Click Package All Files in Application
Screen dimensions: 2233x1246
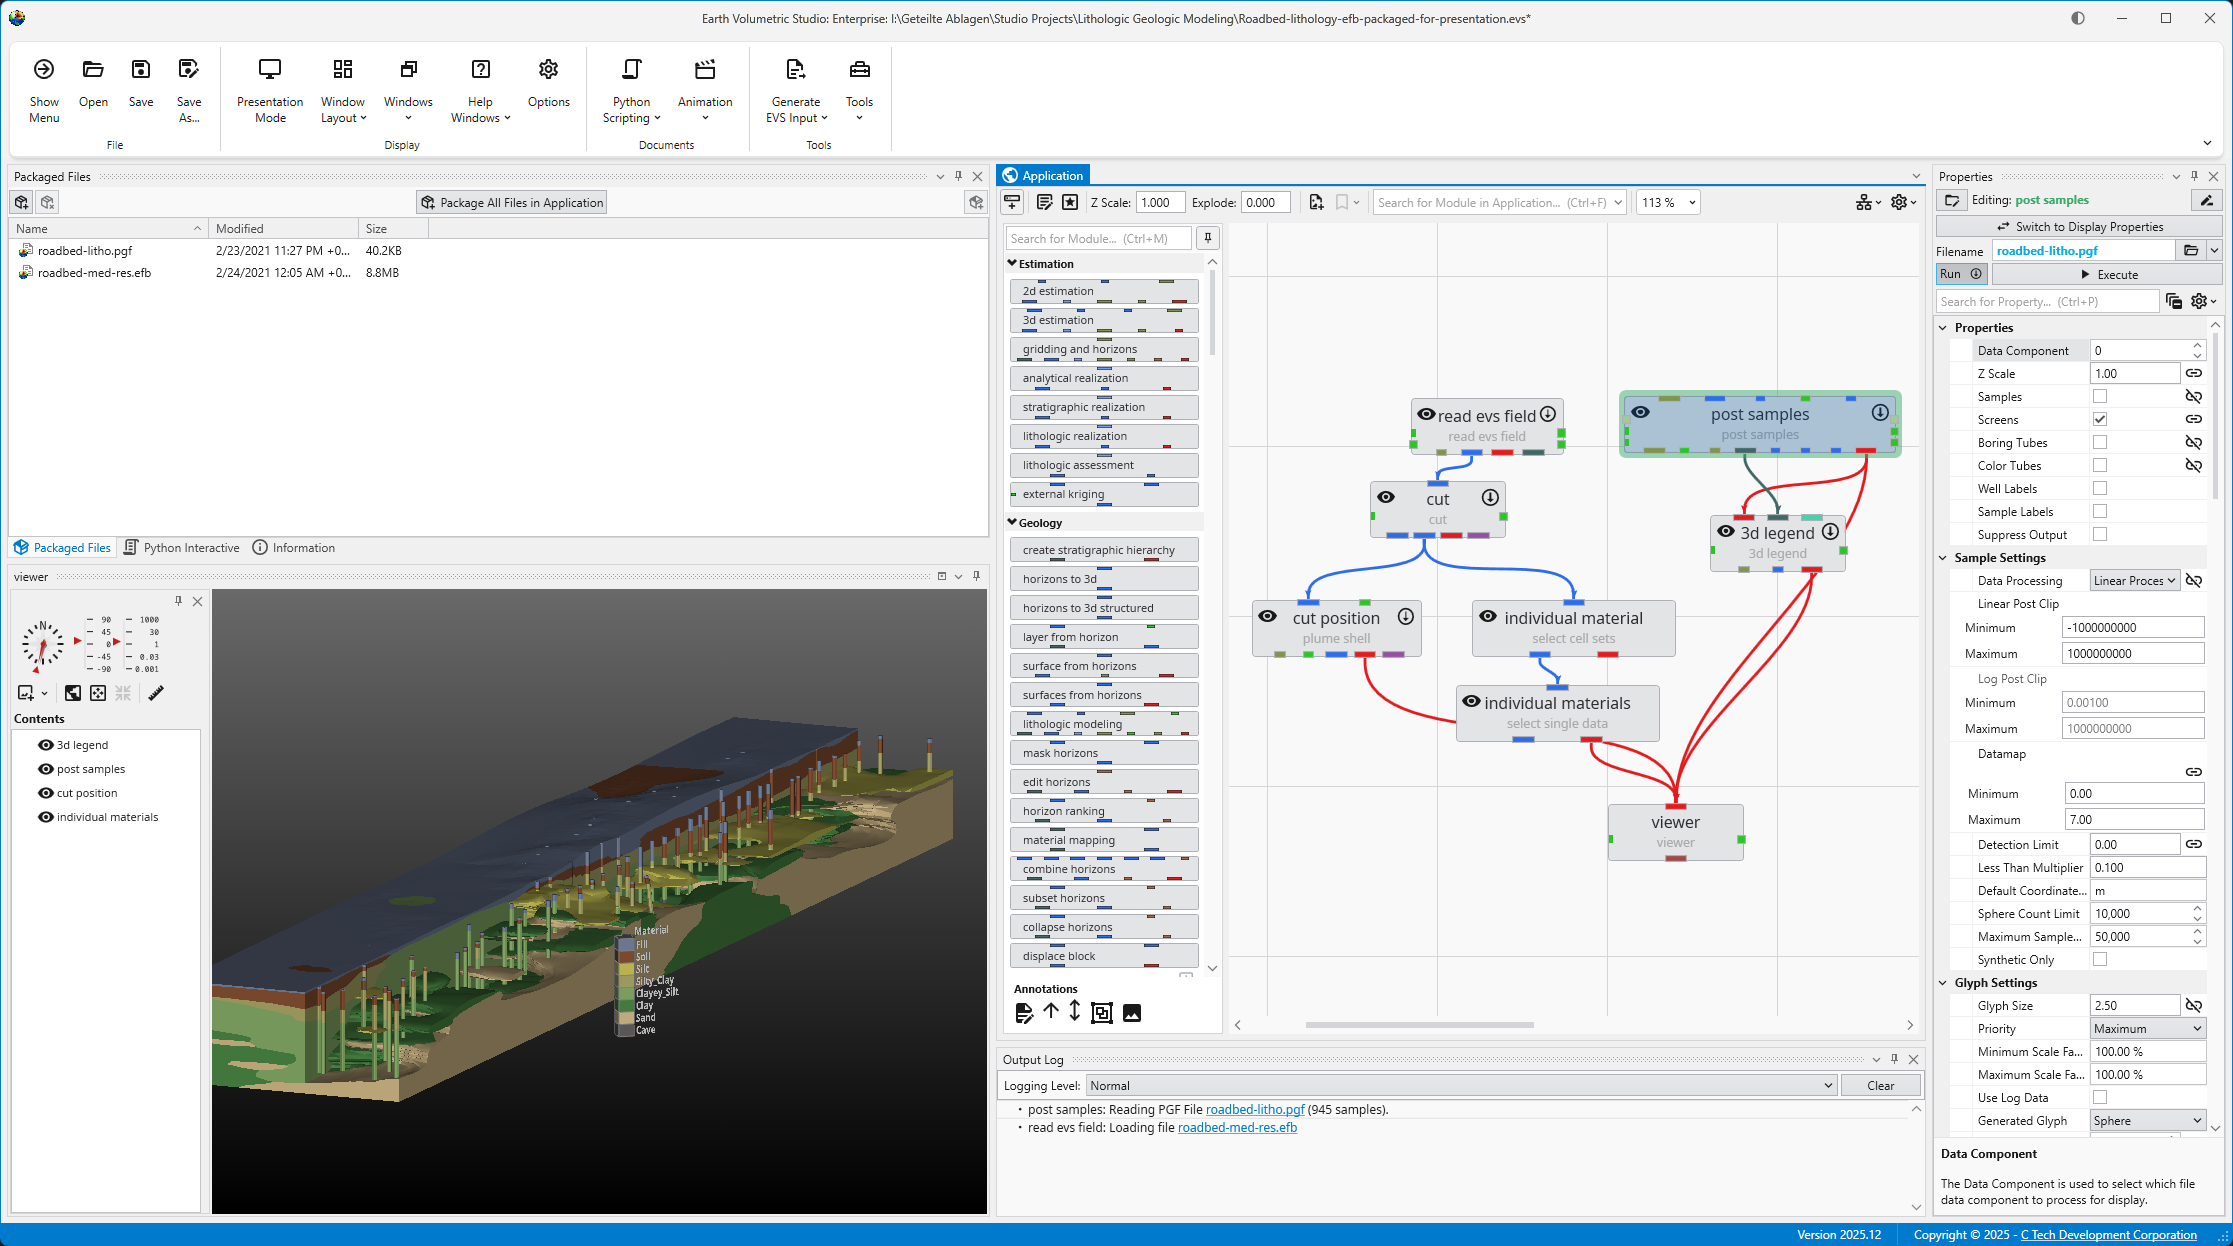click(511, 203)
